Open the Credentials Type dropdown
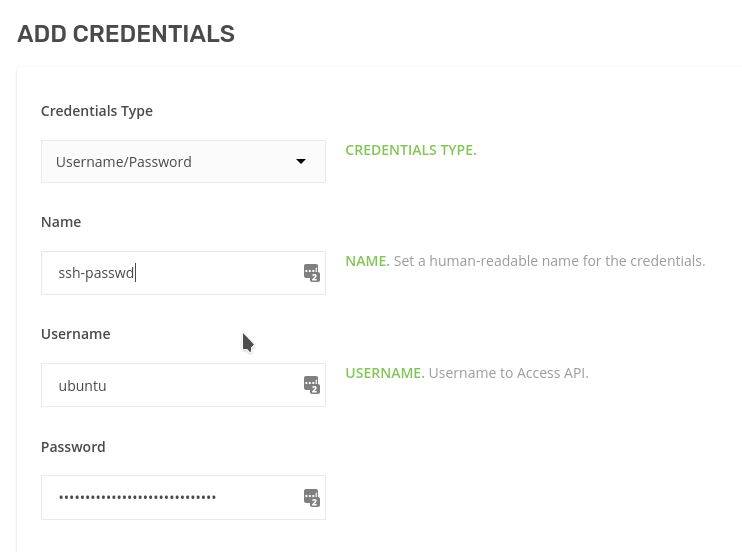 [183, 161]
